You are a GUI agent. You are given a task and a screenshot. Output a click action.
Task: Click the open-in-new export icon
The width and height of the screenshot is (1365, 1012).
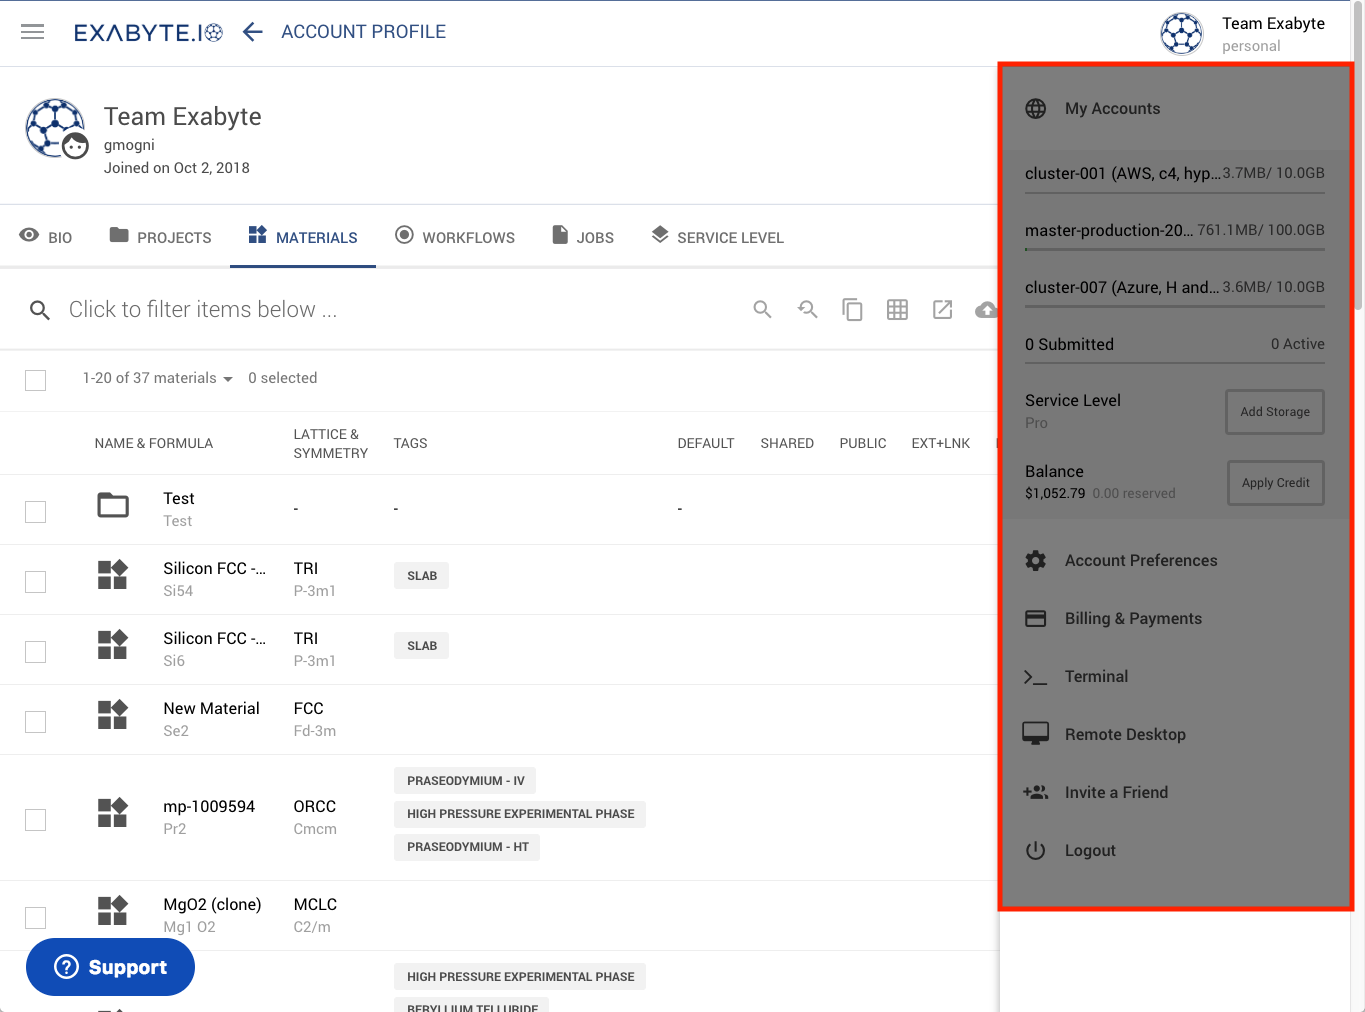(942, 310)
